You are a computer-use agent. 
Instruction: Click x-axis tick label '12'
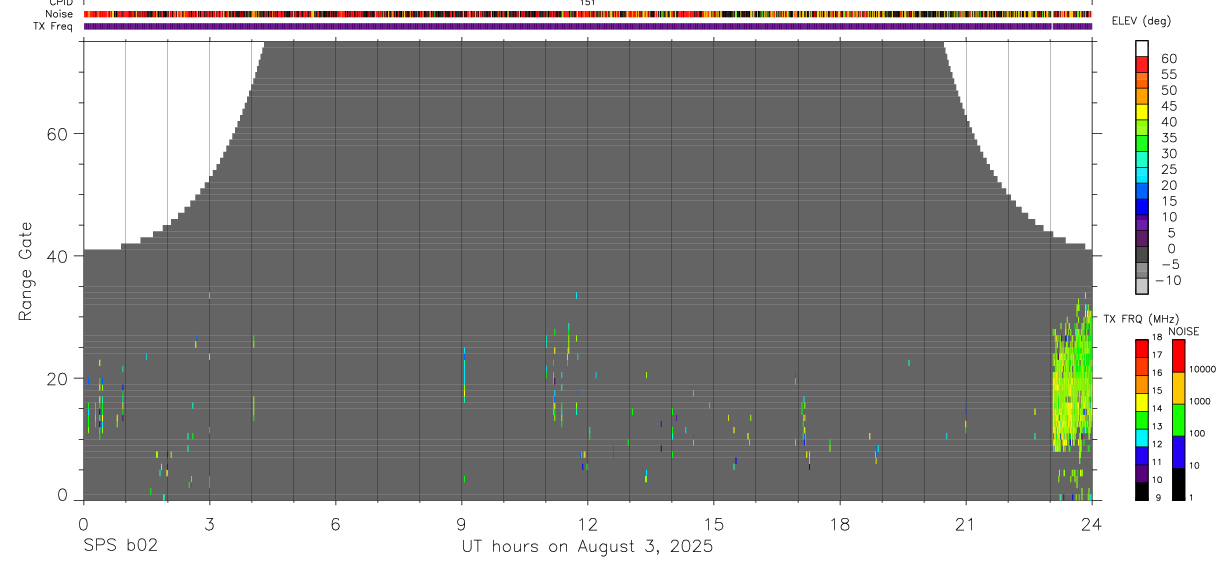(x=588, y=525)
